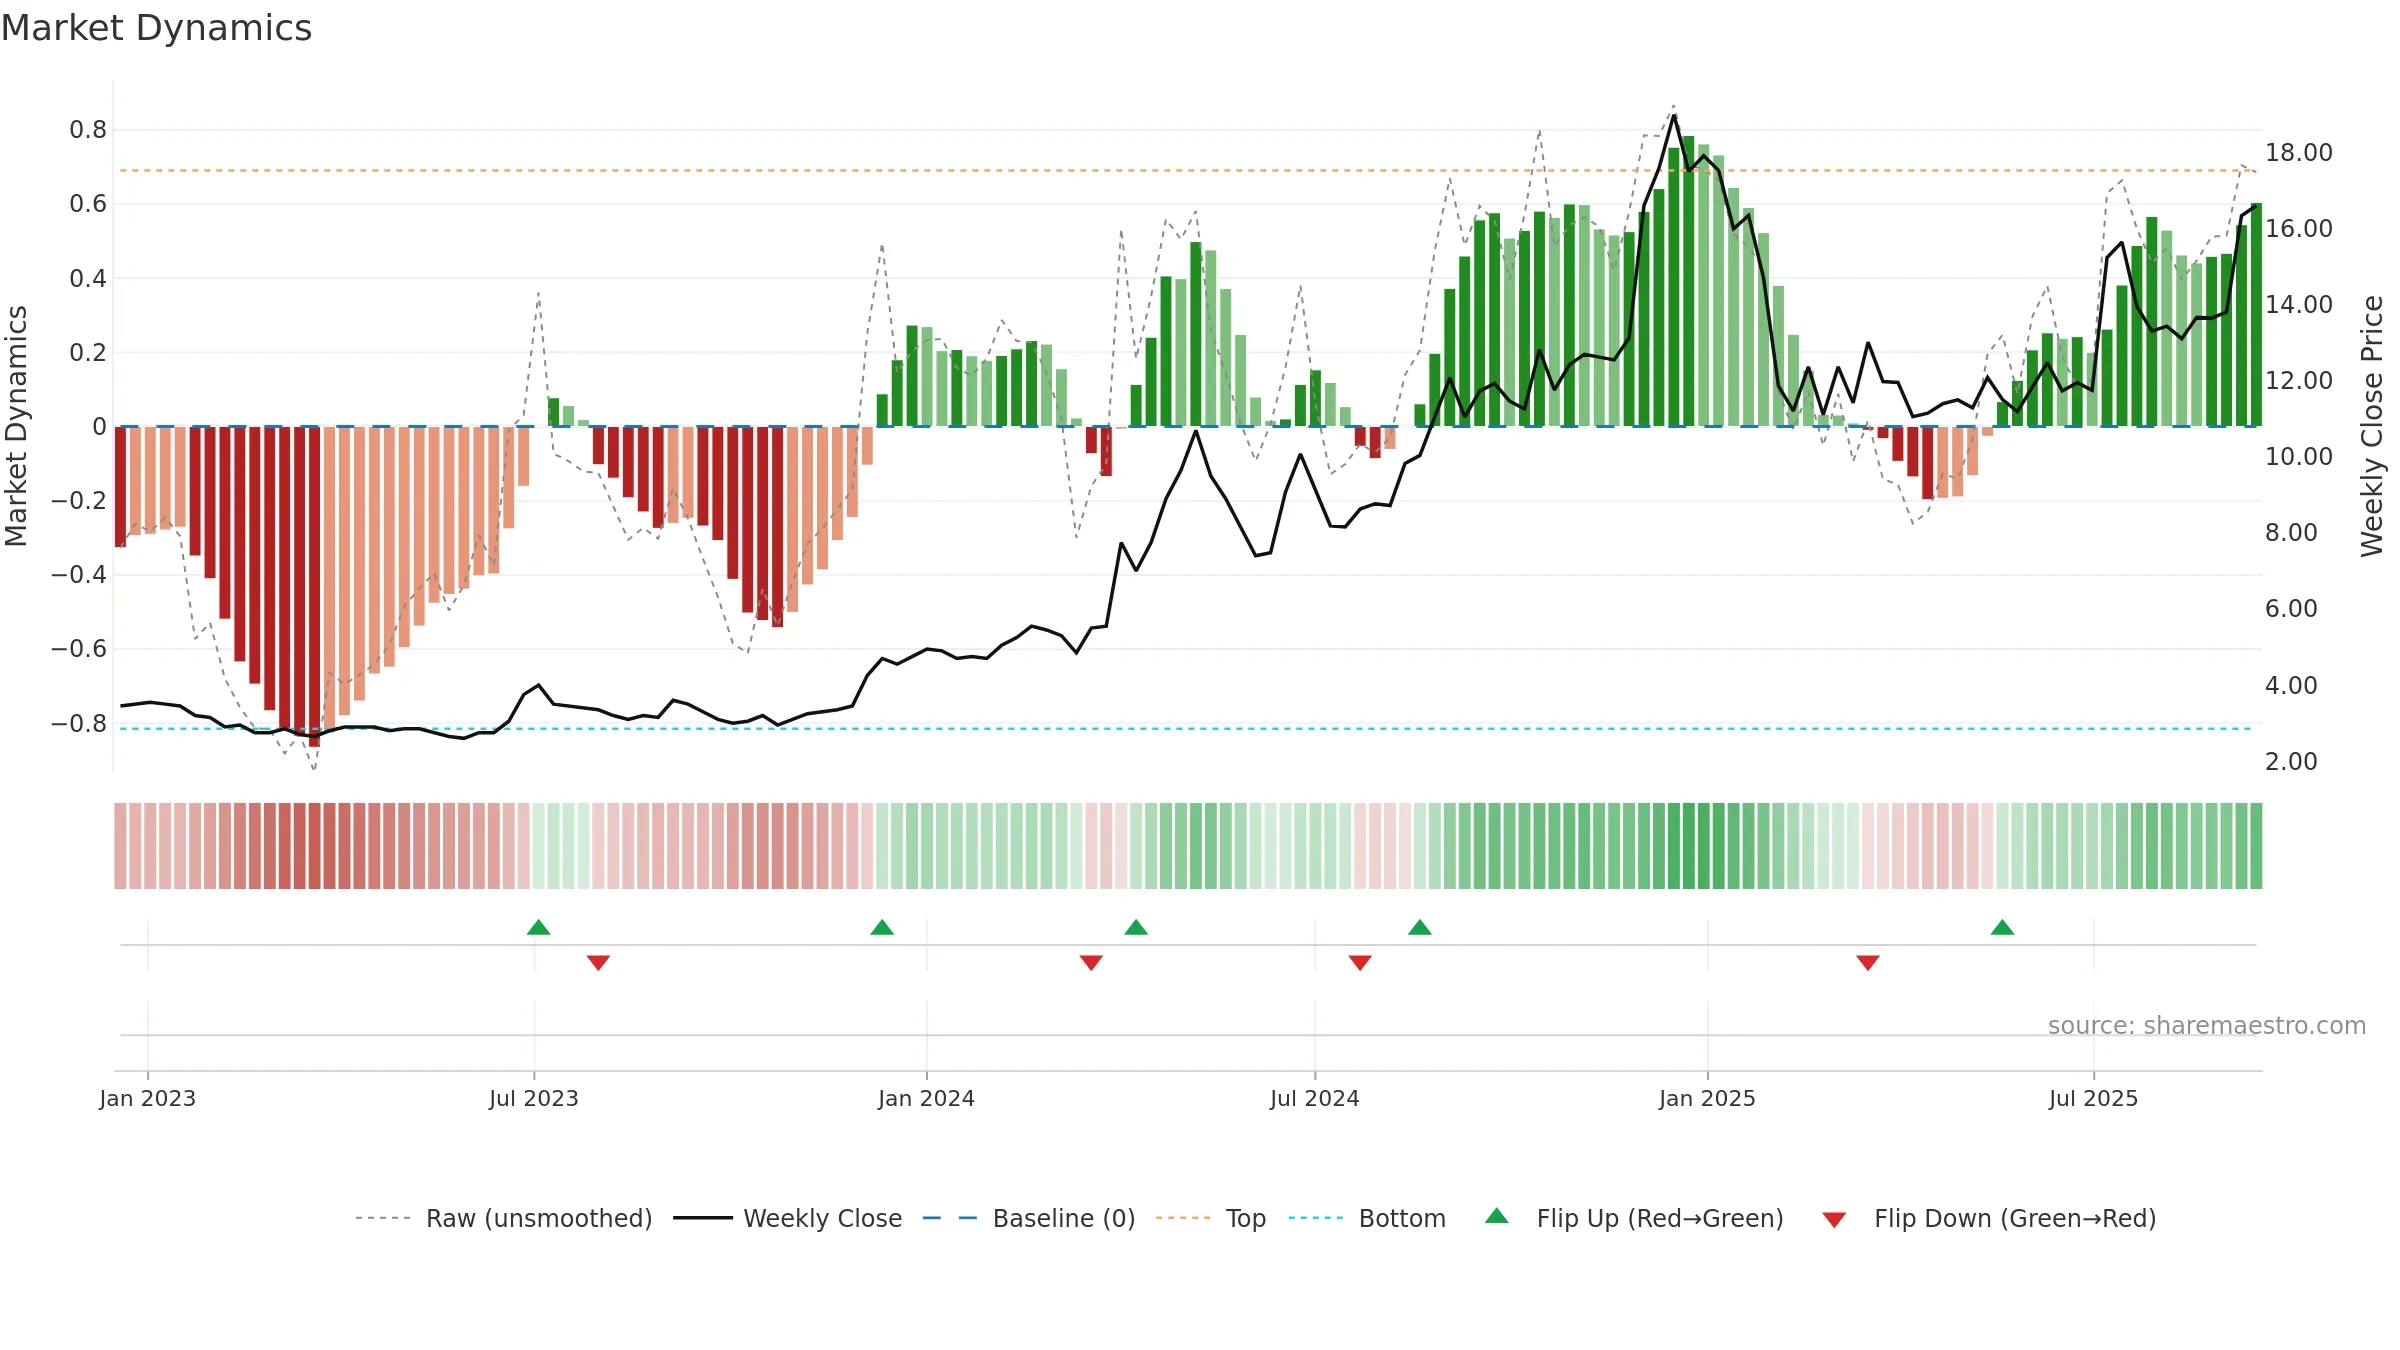Click the Flip Up marker near Jul 2023
This screenshot has width=2400, height=1350.
[538, 927]
